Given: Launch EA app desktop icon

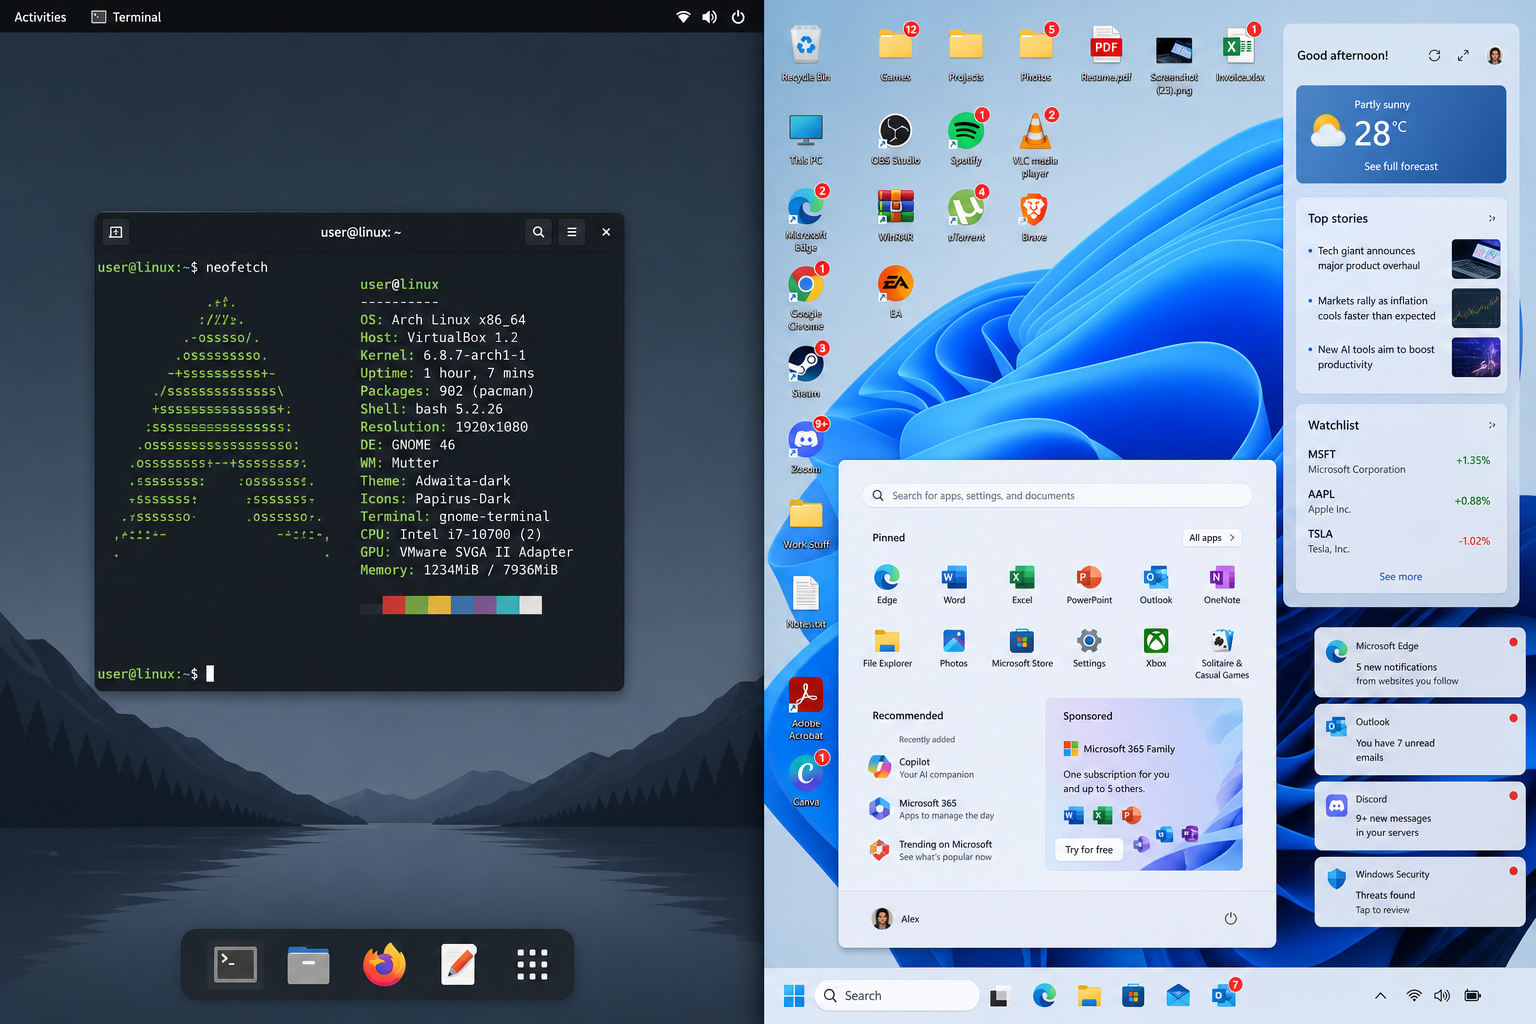Looking at the screenshot, I should pyautogui.click(x=895, y=292).
